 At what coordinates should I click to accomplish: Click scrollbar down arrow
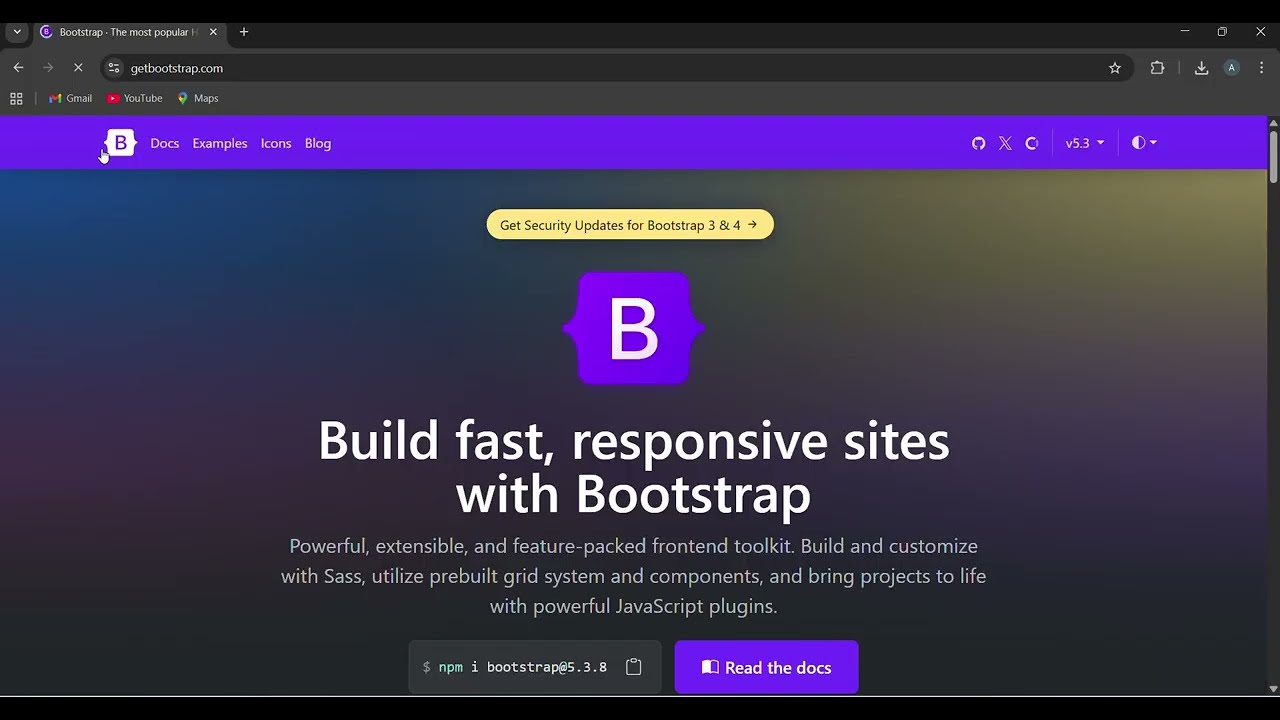tap(1273, 689)
